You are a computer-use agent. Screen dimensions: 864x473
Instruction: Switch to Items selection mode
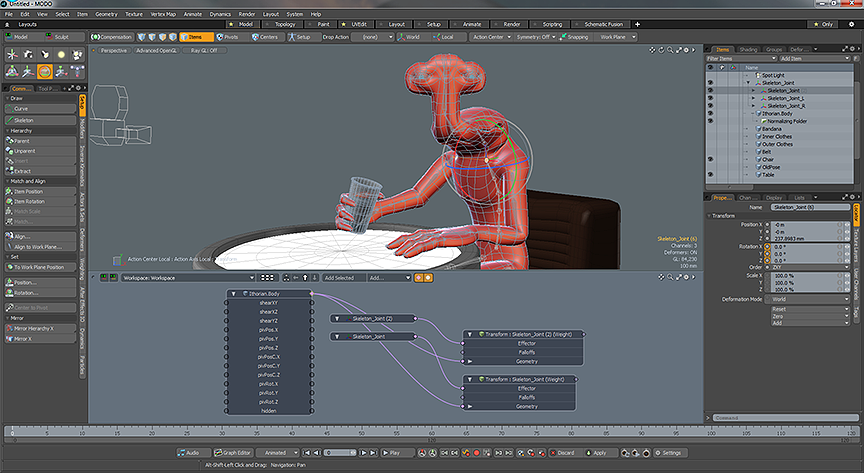(196, 37)
